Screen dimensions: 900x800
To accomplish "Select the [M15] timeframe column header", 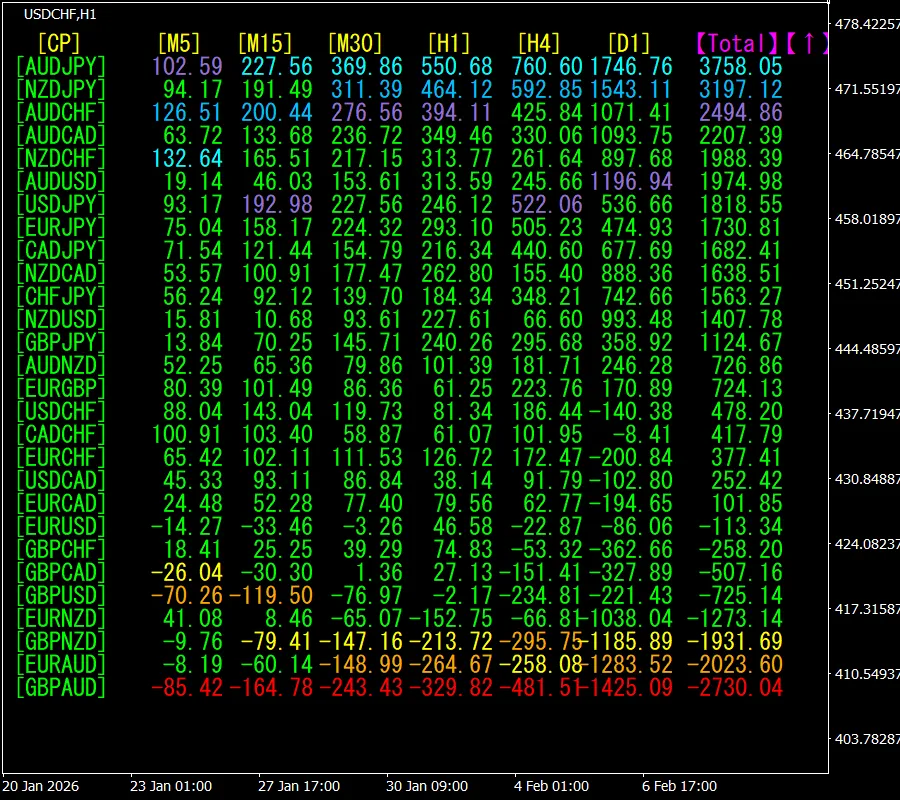I will (264, 43).
